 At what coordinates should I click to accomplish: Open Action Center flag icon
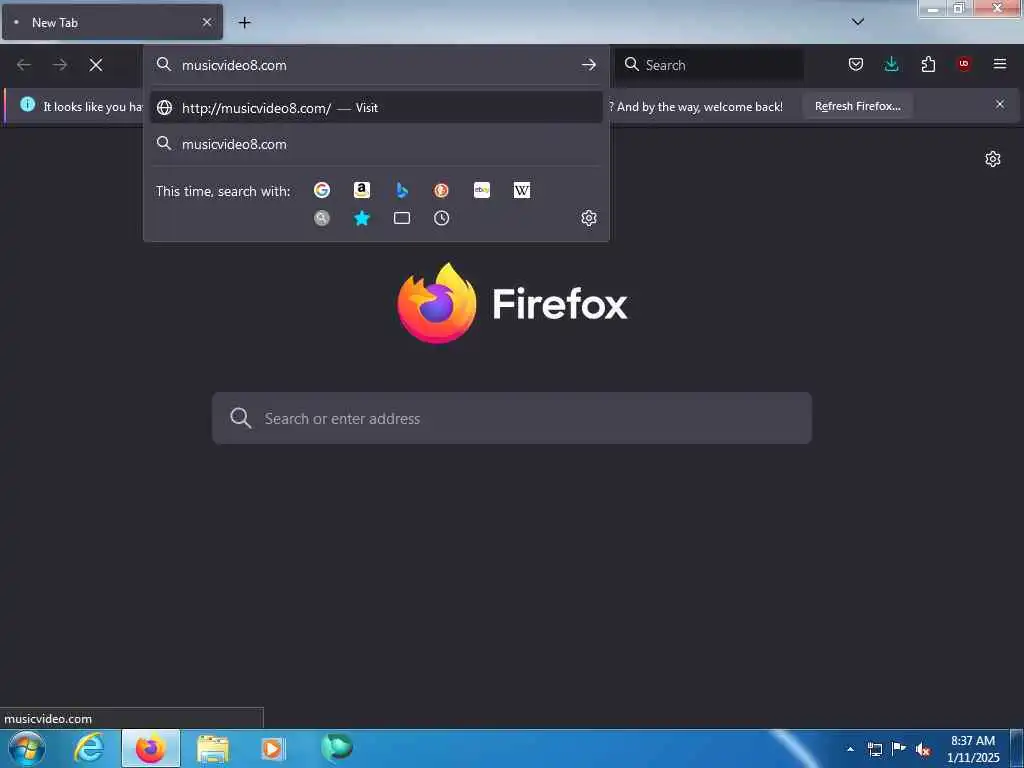click(899, 749)
